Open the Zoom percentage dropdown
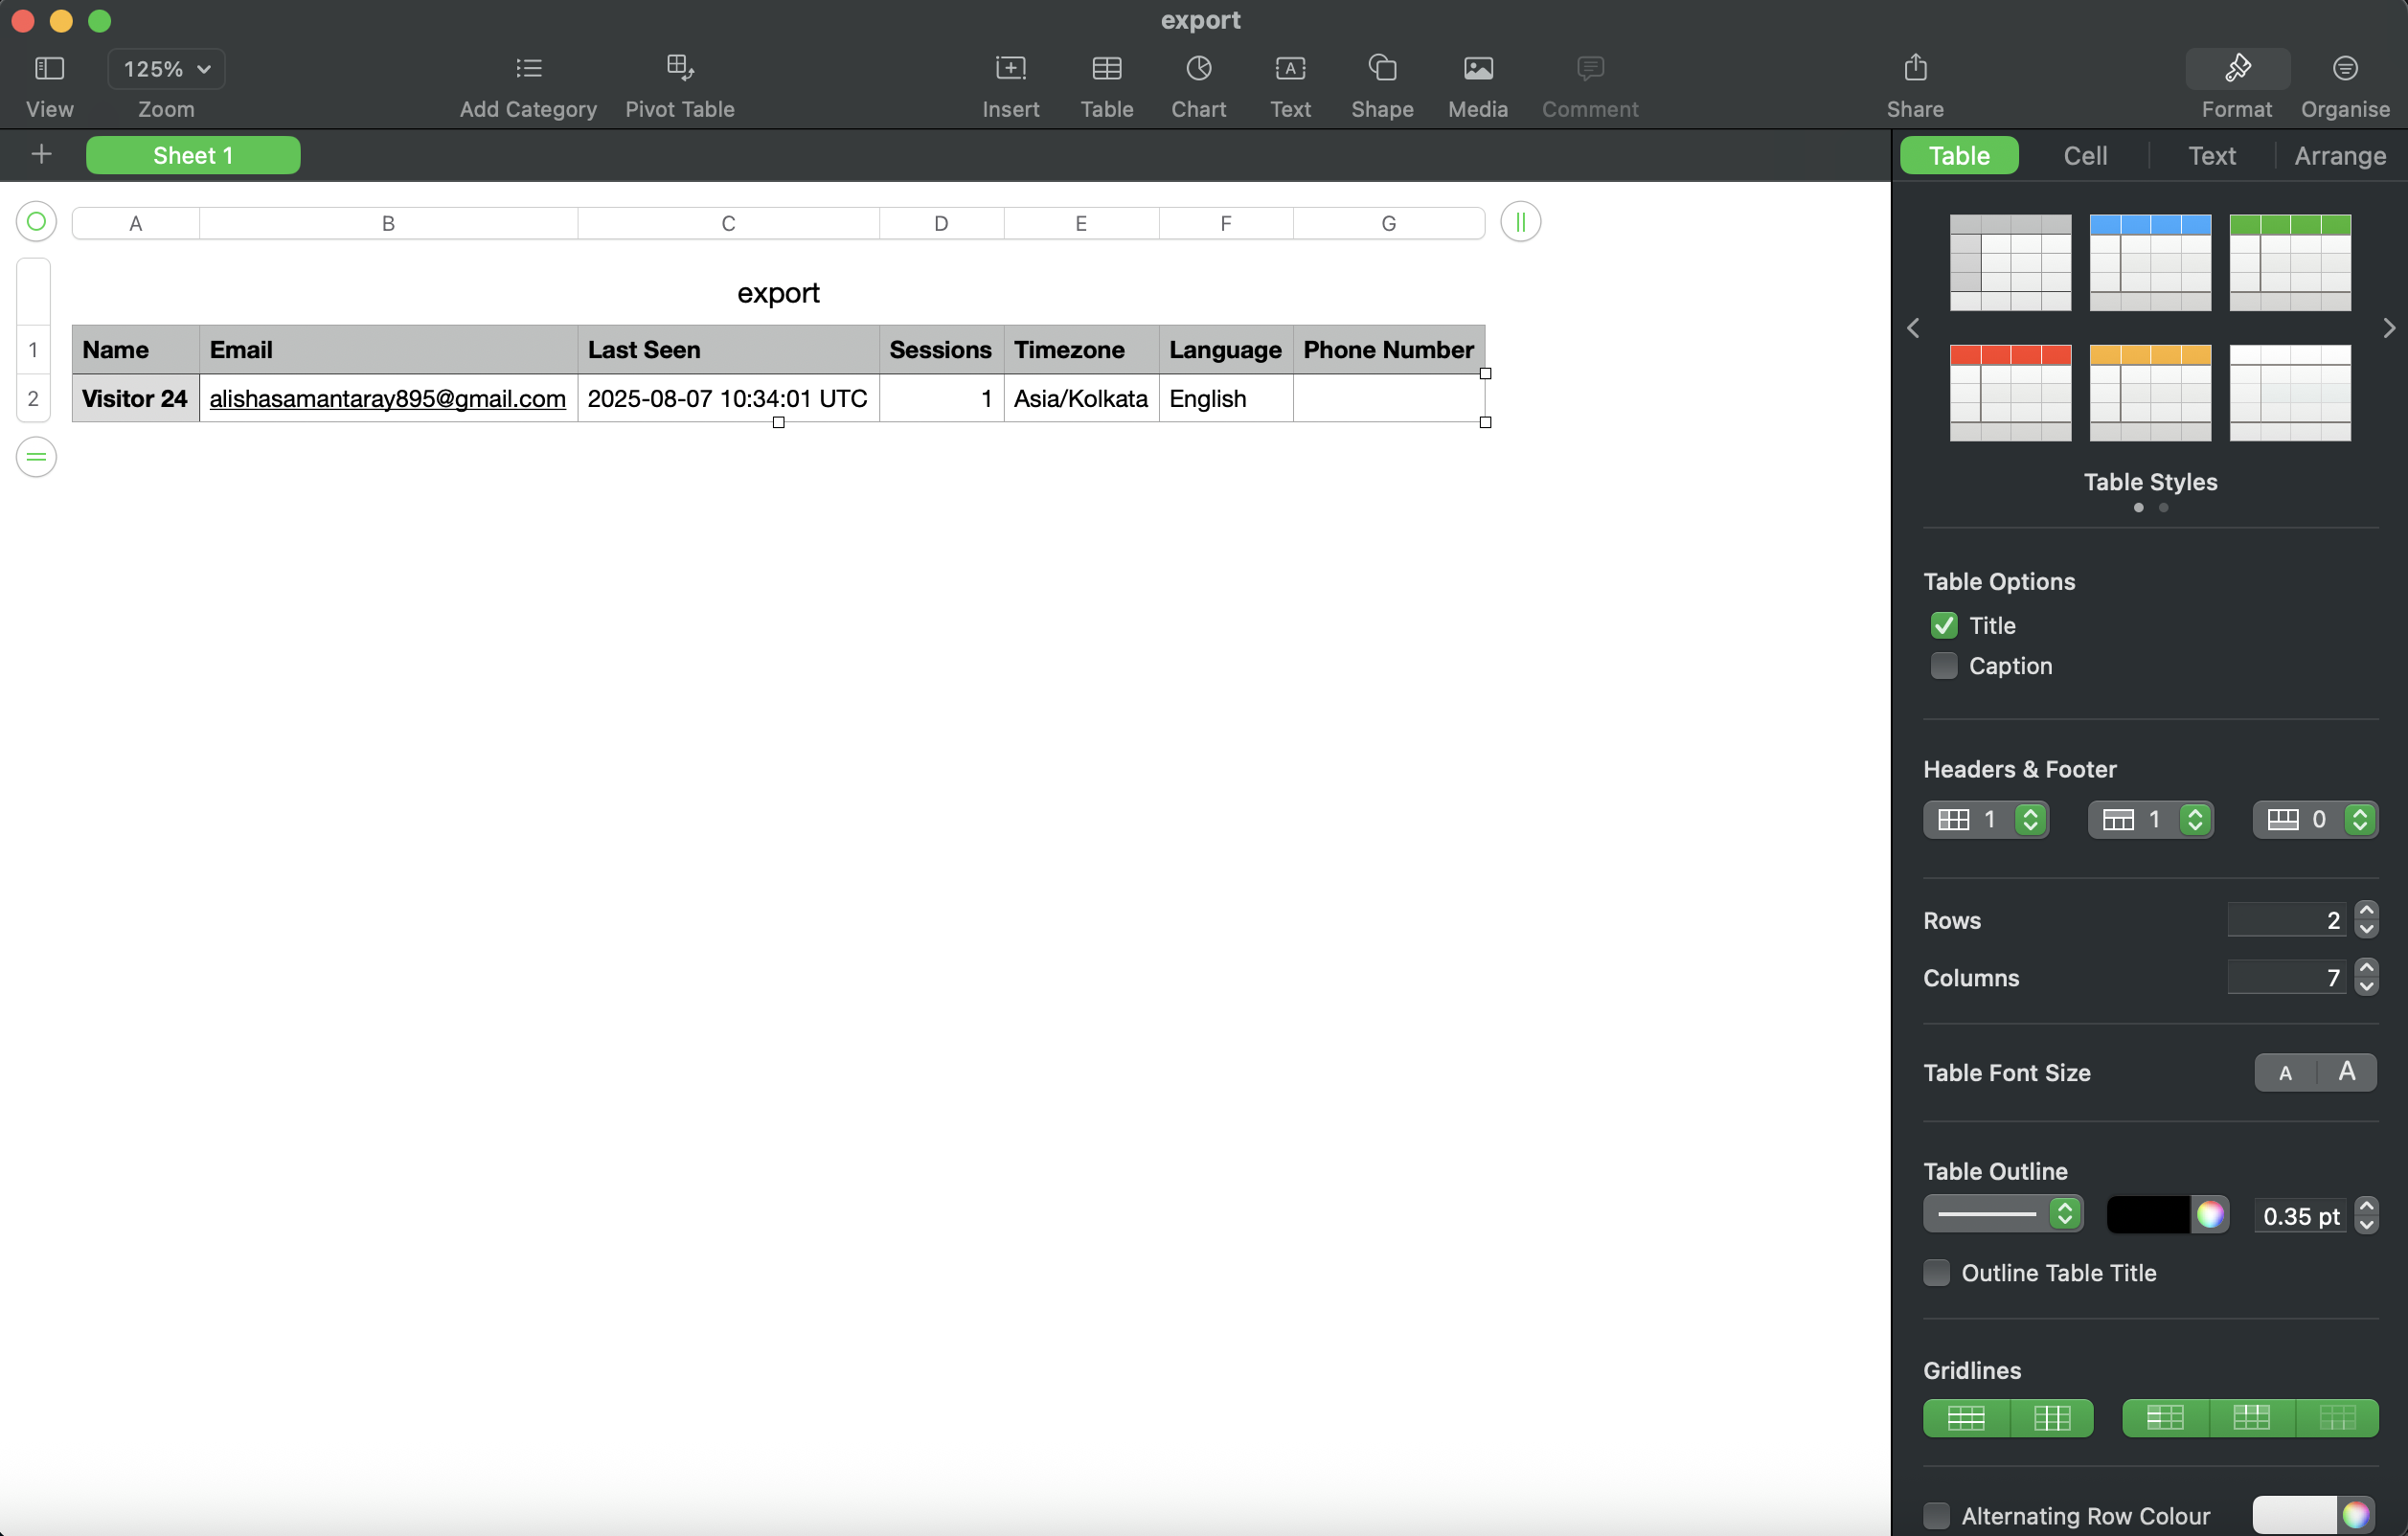 tap(166, 69)
